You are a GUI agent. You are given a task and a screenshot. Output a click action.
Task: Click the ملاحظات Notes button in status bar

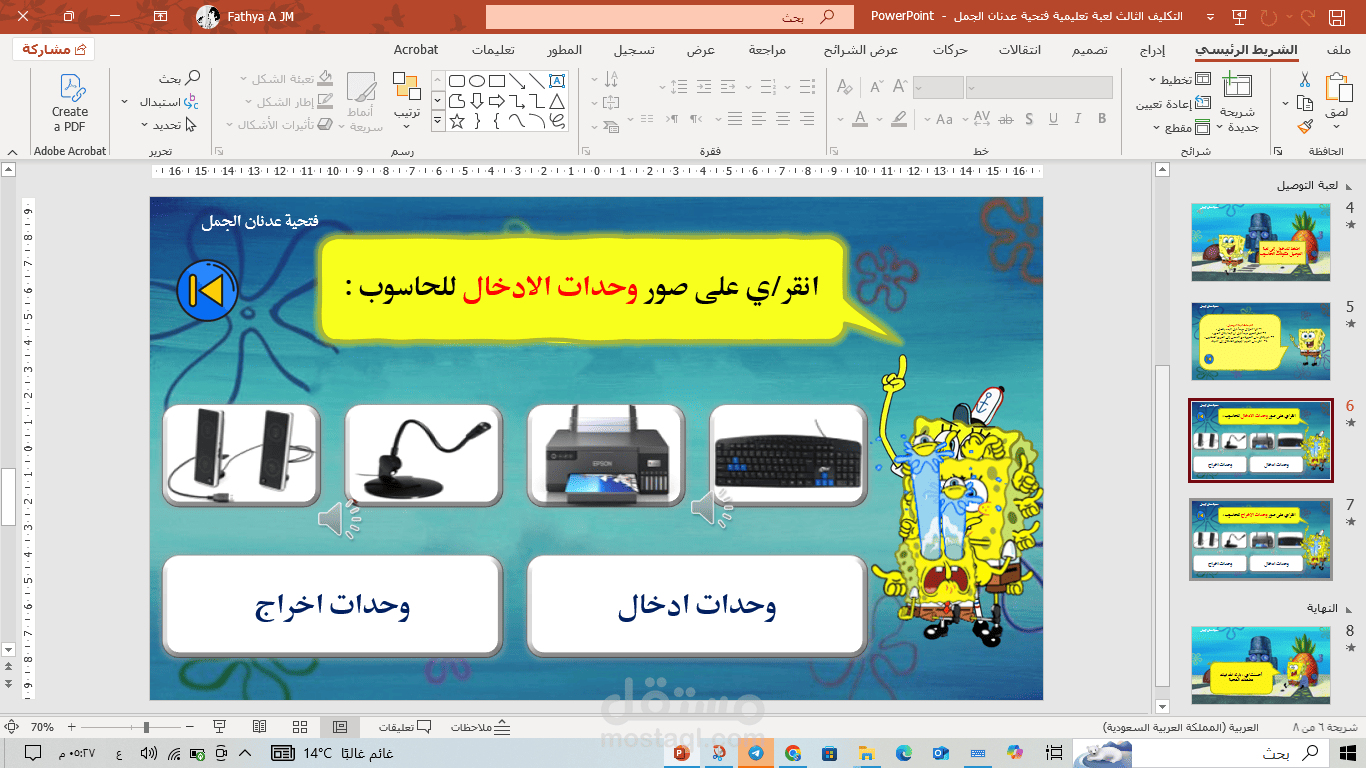[480, 727]
